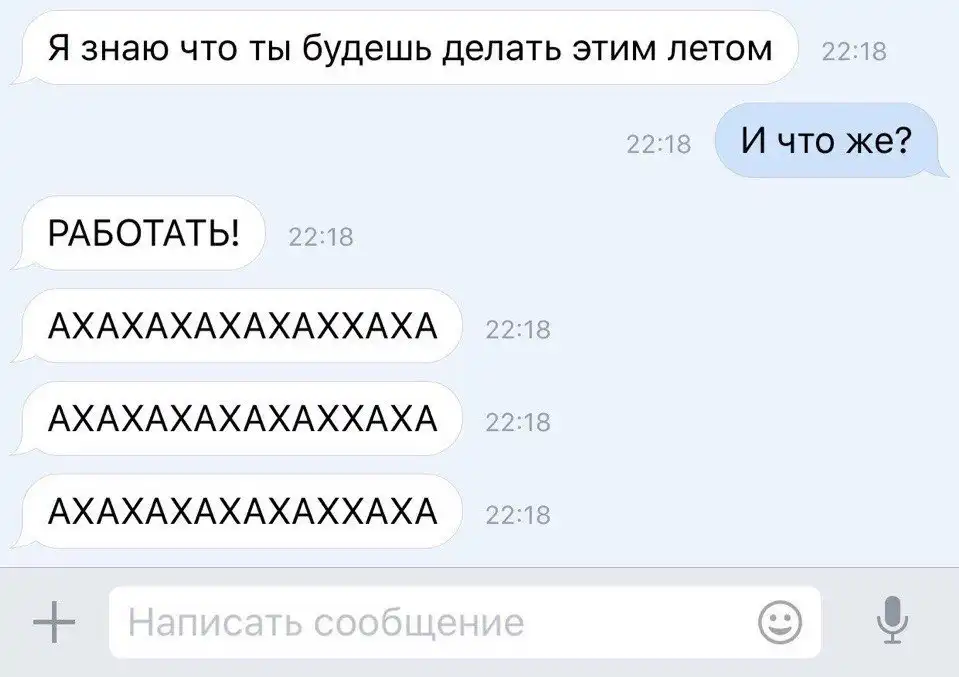
Task: Click the timestamp beside the last АХАХАХА message
Action: tap(518, 516)
